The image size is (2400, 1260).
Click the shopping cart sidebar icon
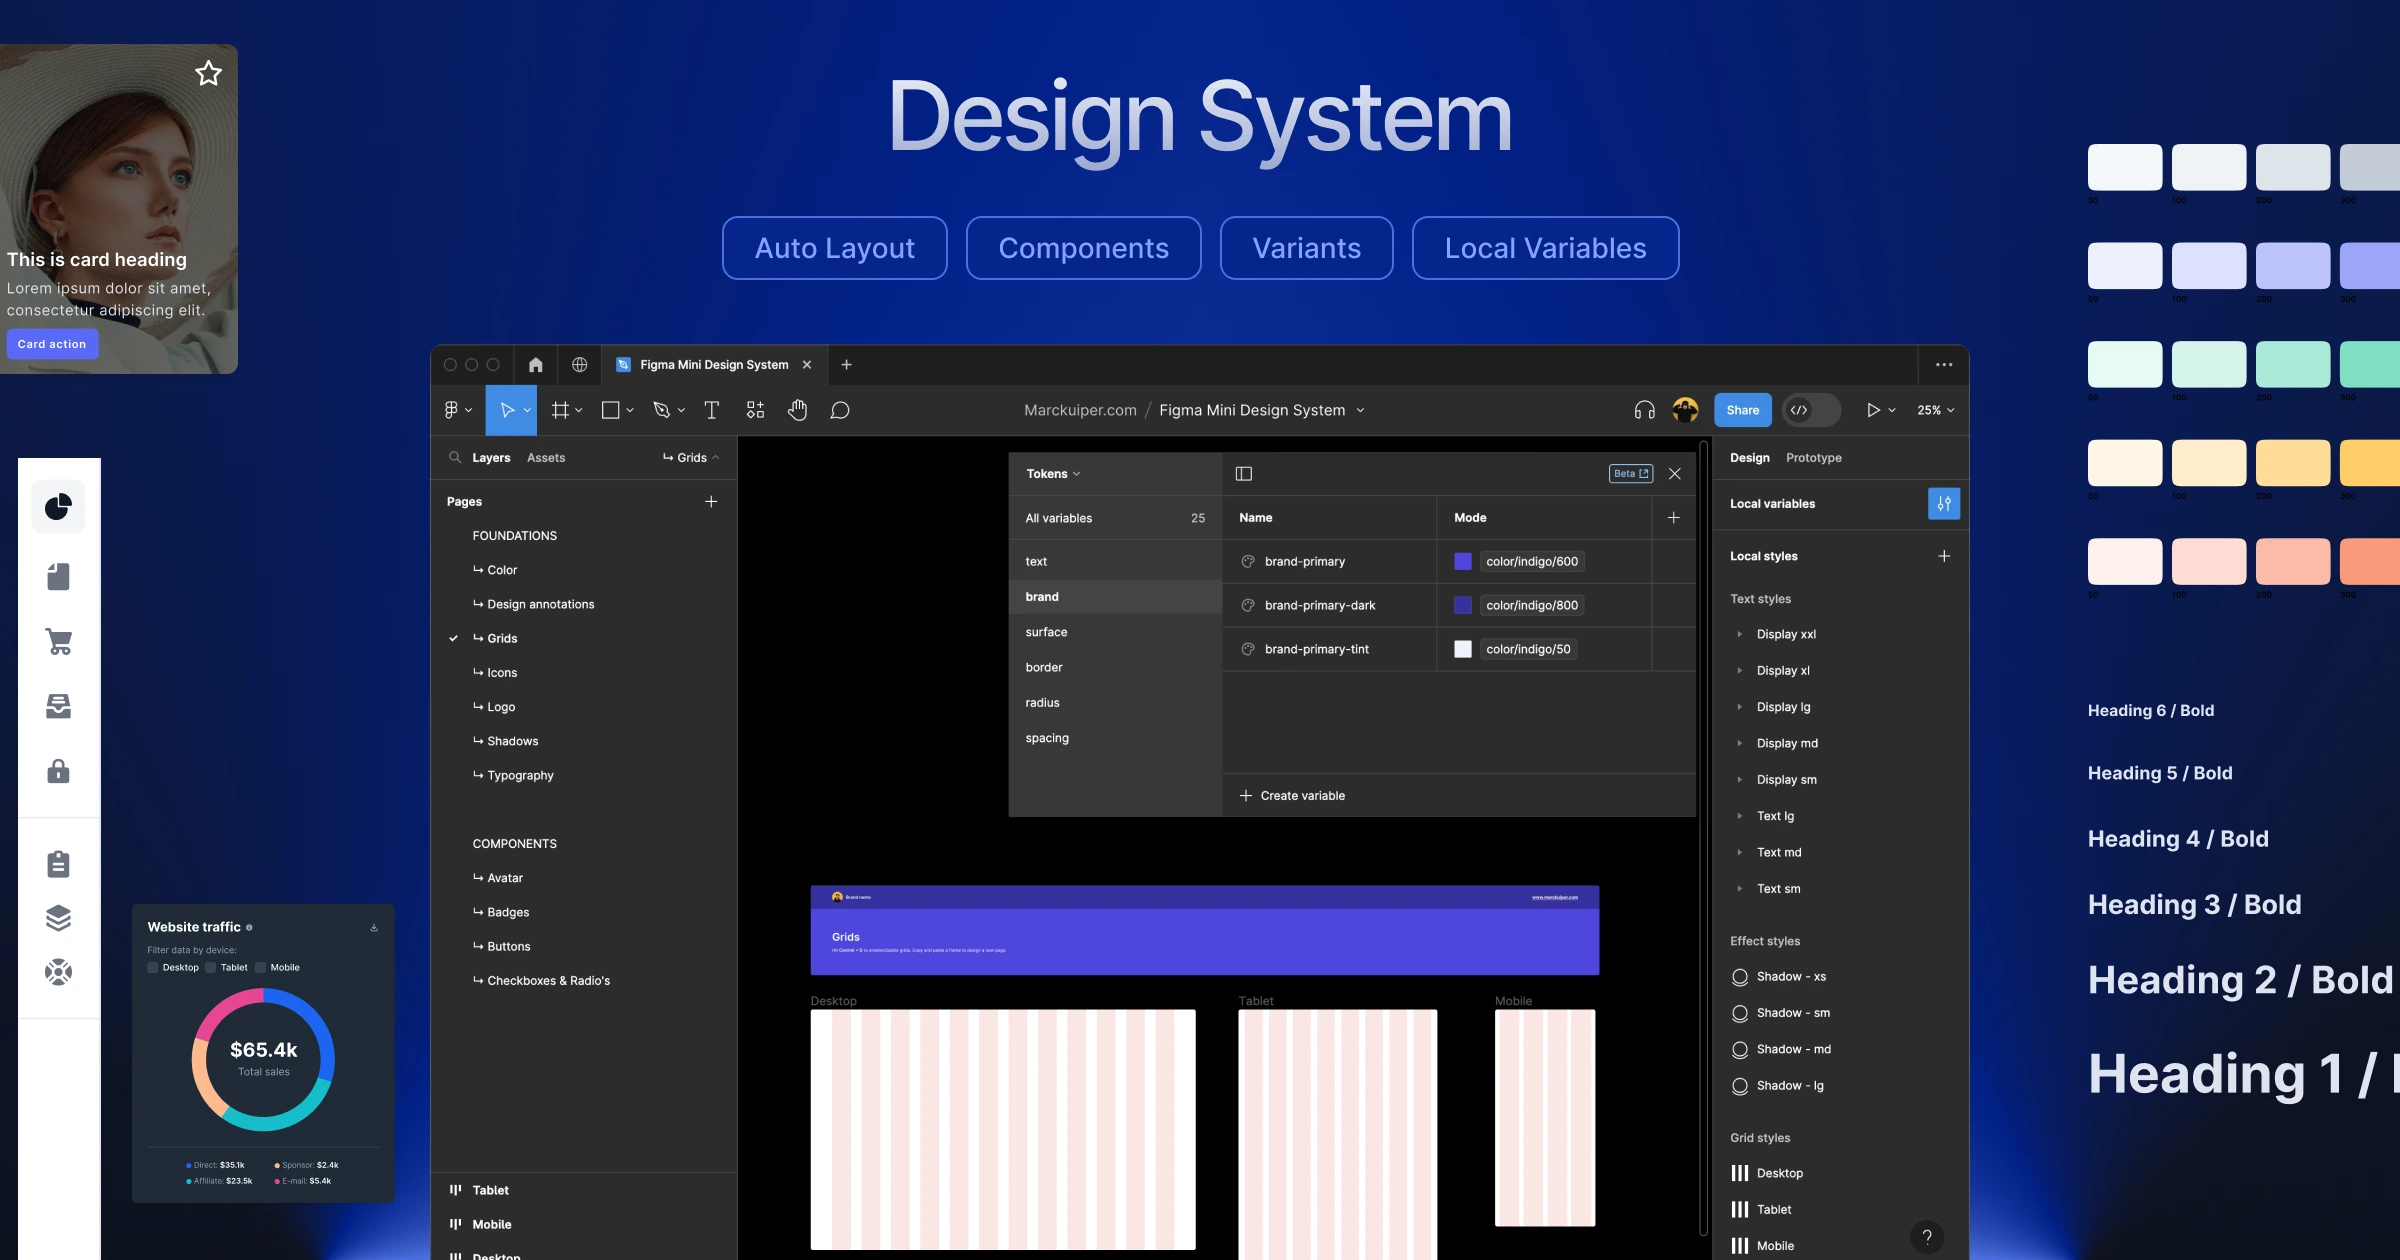(x=59, y=641)
